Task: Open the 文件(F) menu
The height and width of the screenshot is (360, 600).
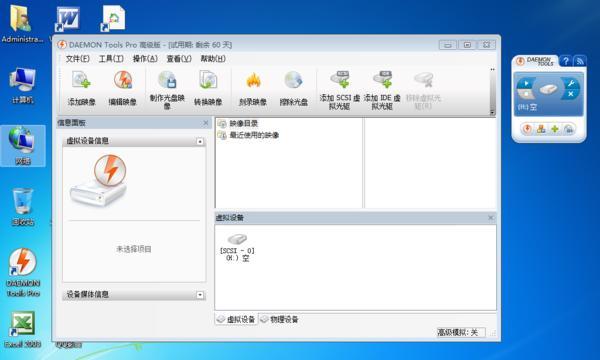Action: [78, 59]
